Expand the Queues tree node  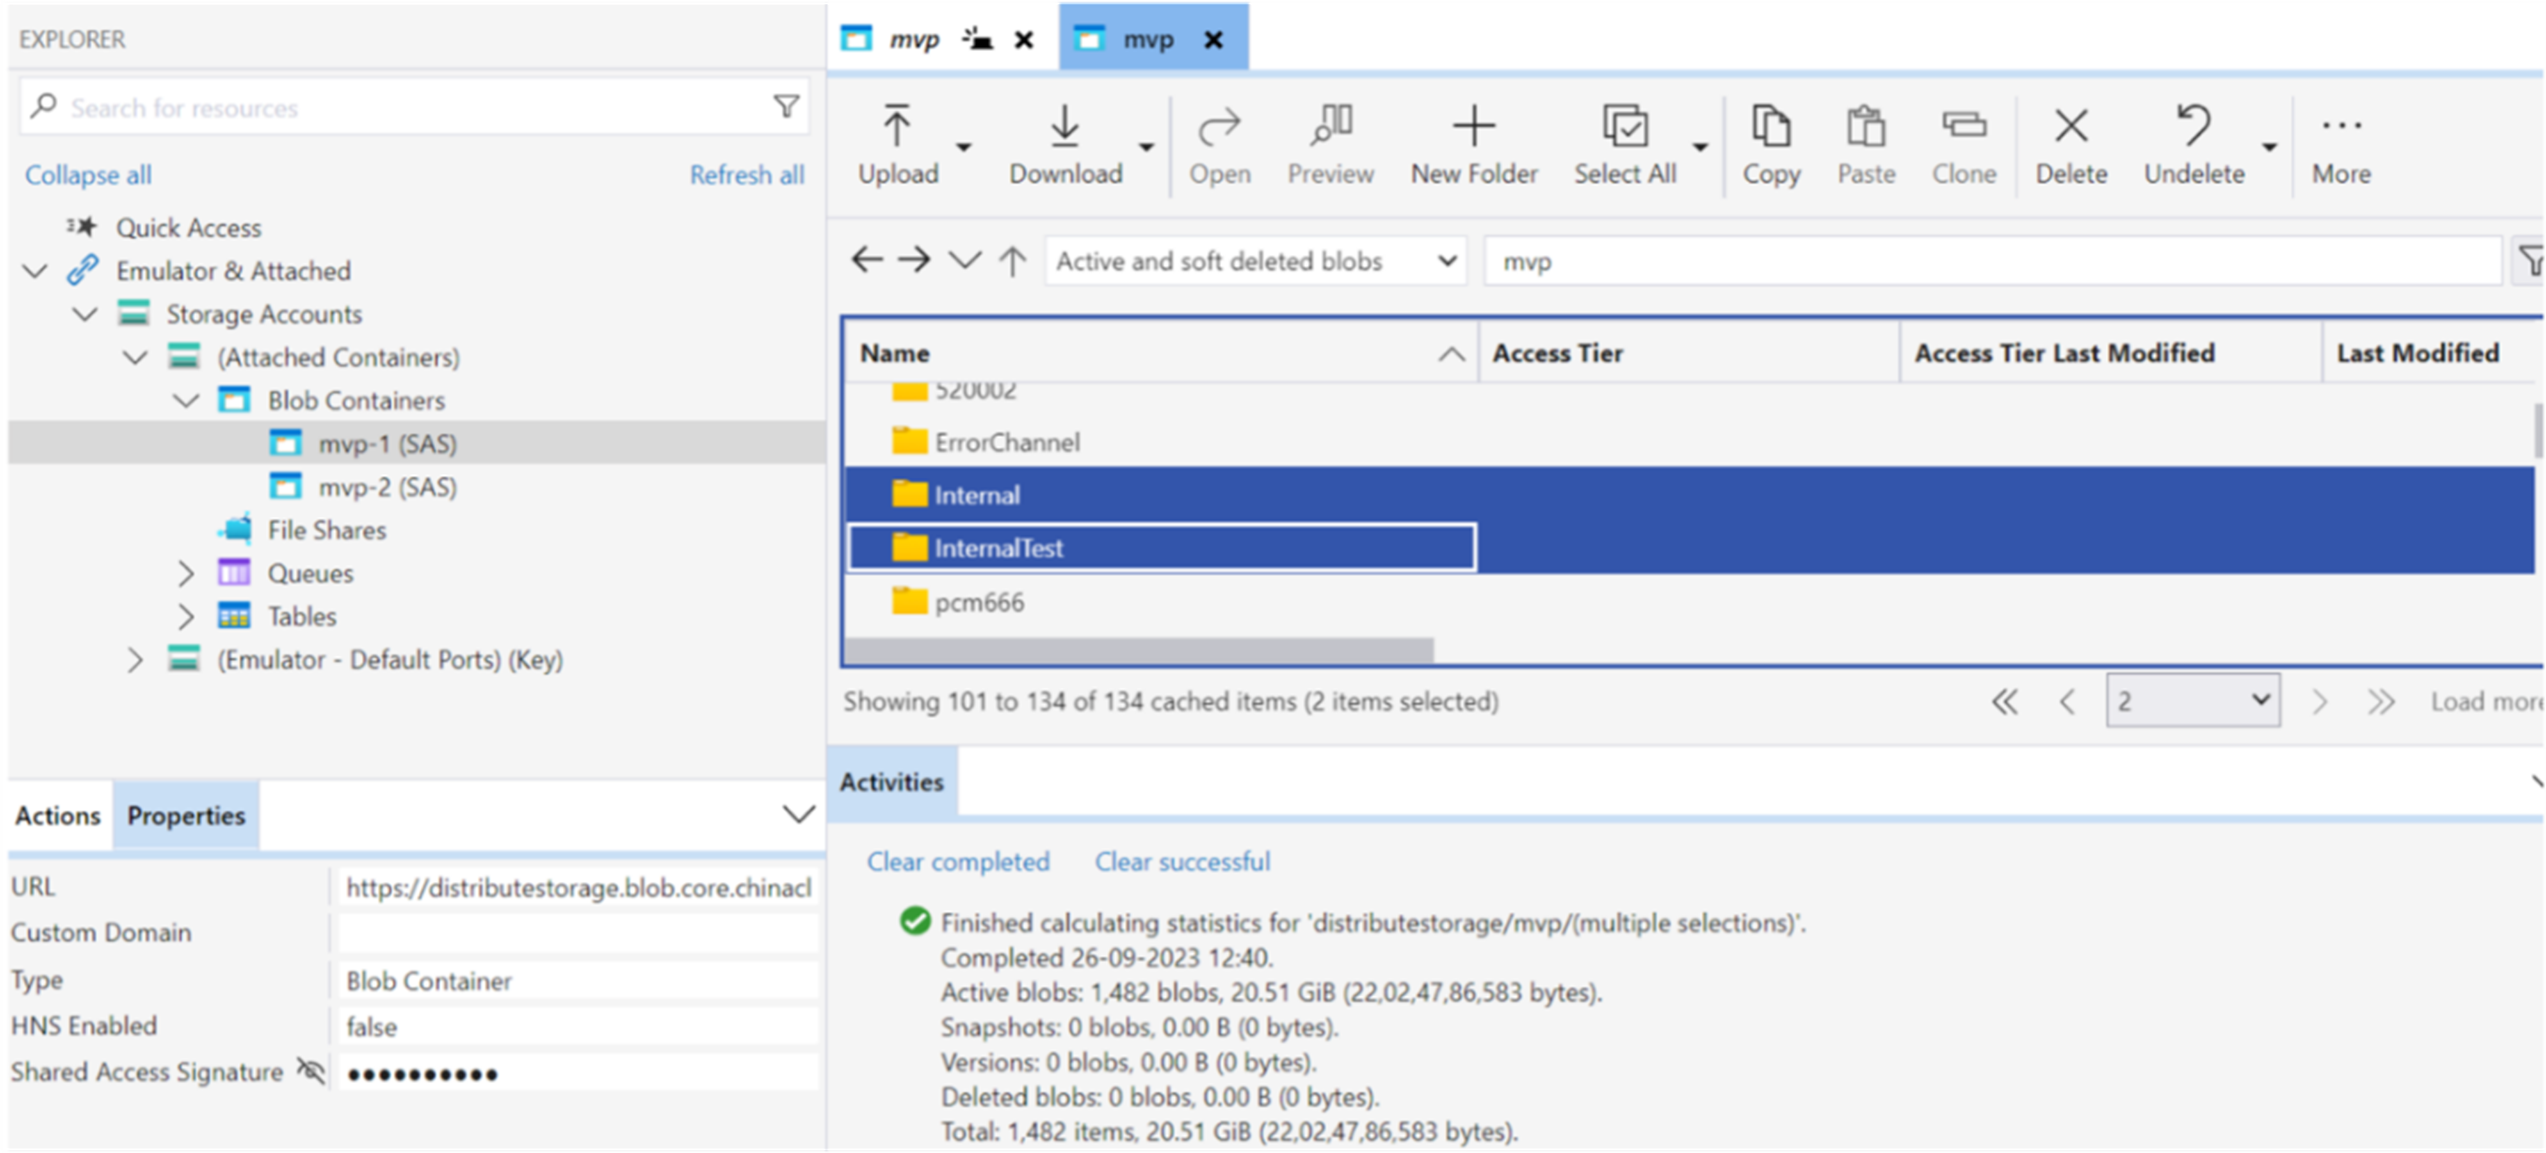[186, 573]
